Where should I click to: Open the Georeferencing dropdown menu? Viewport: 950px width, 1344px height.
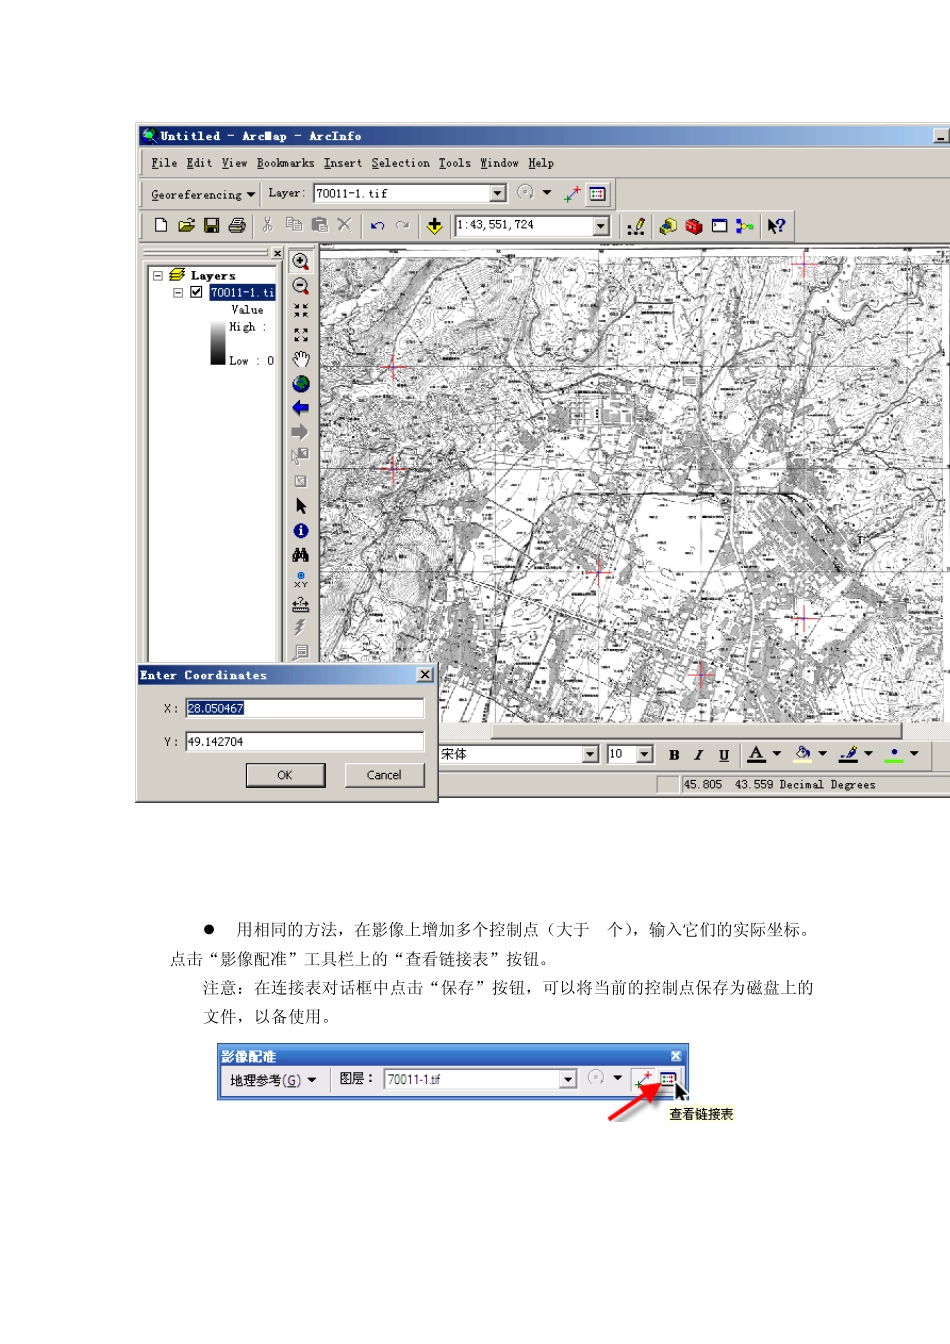(x=203, y=194)
